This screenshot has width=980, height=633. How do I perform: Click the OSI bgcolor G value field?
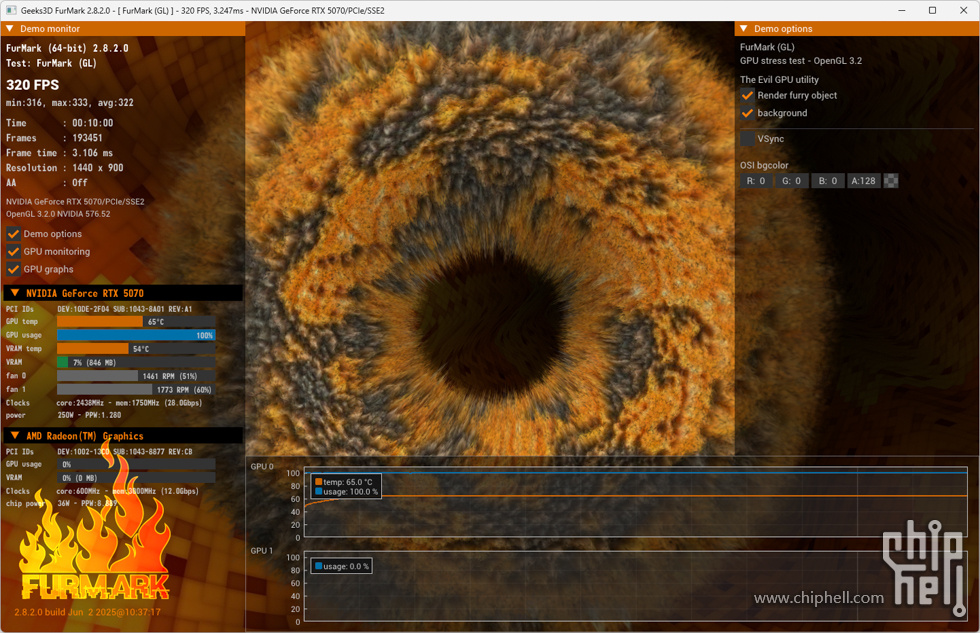791,181
